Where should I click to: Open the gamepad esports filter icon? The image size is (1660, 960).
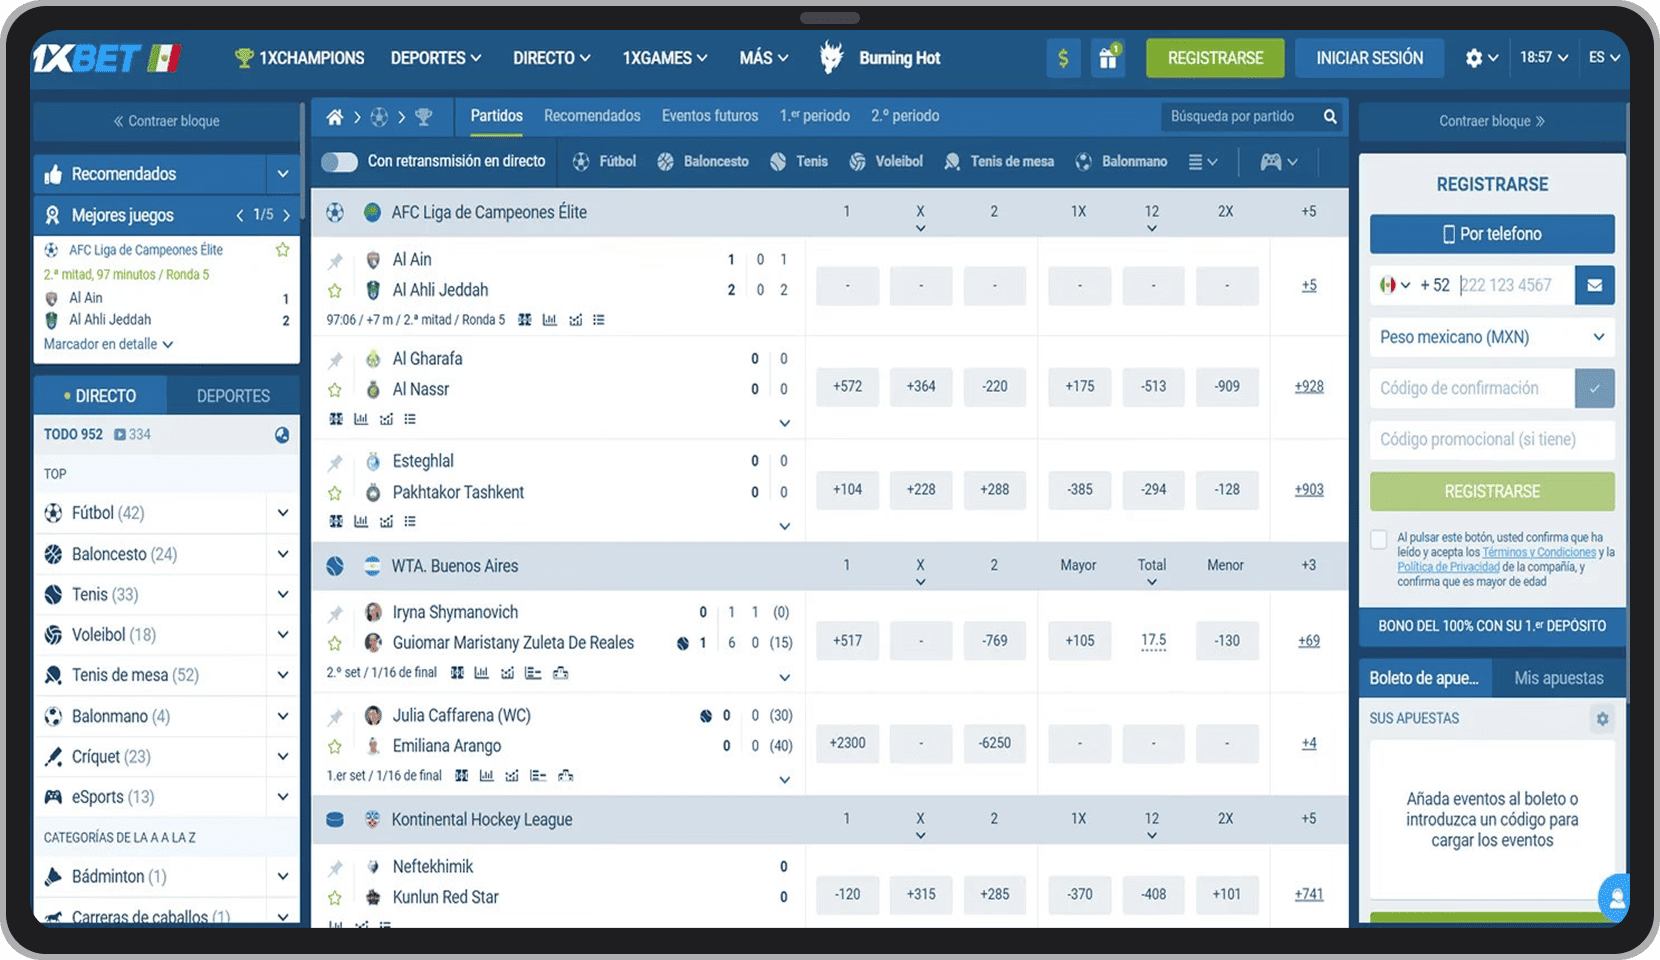[x=1277, y=162]
